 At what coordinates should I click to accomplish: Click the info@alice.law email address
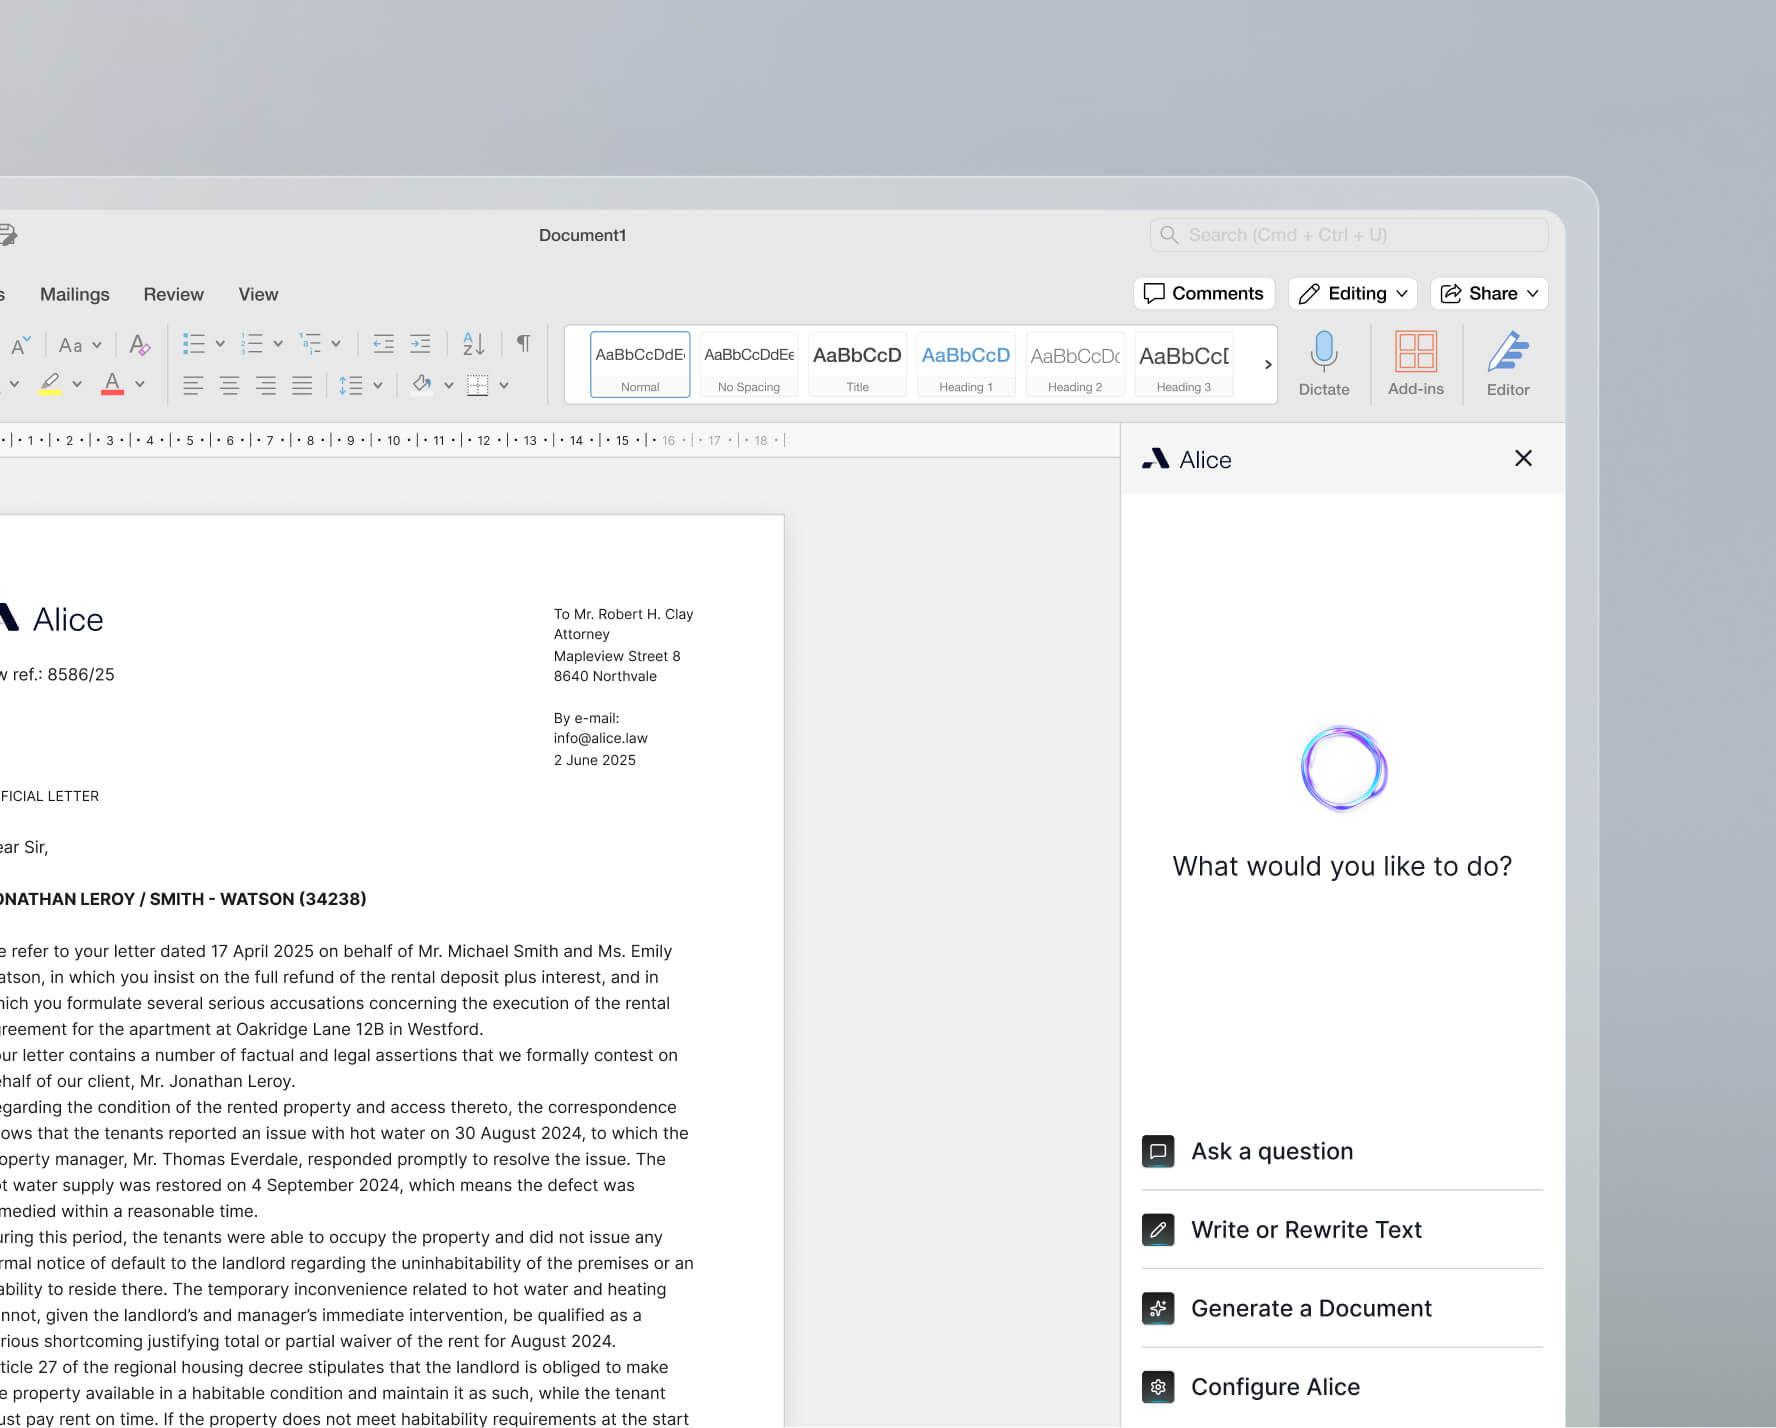pos(601,738)
